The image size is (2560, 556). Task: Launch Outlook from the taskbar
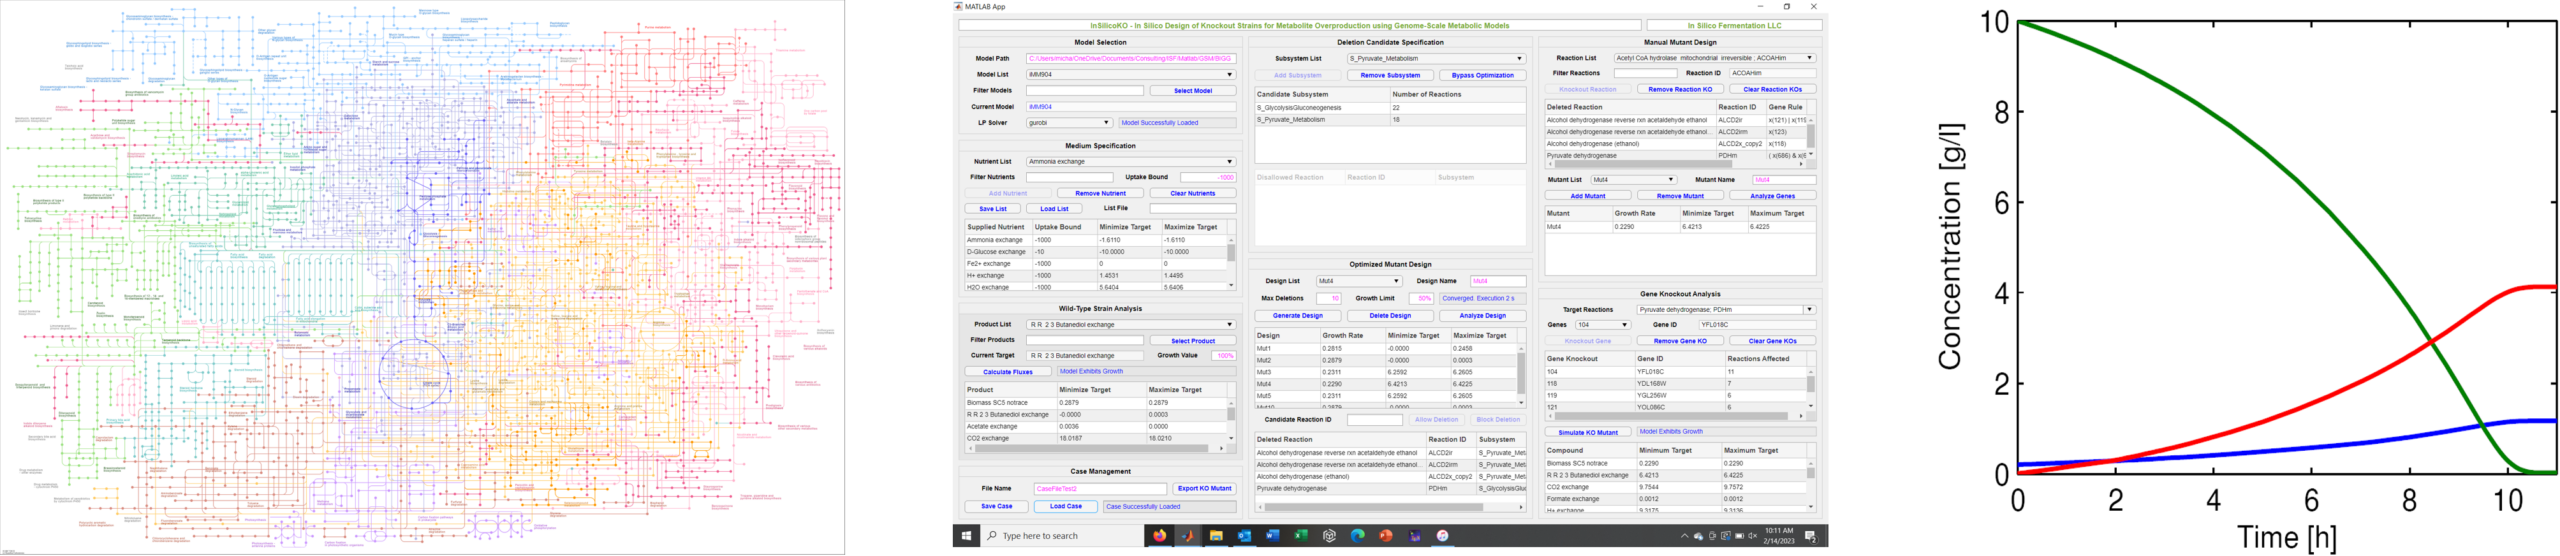pos(1244,536)
